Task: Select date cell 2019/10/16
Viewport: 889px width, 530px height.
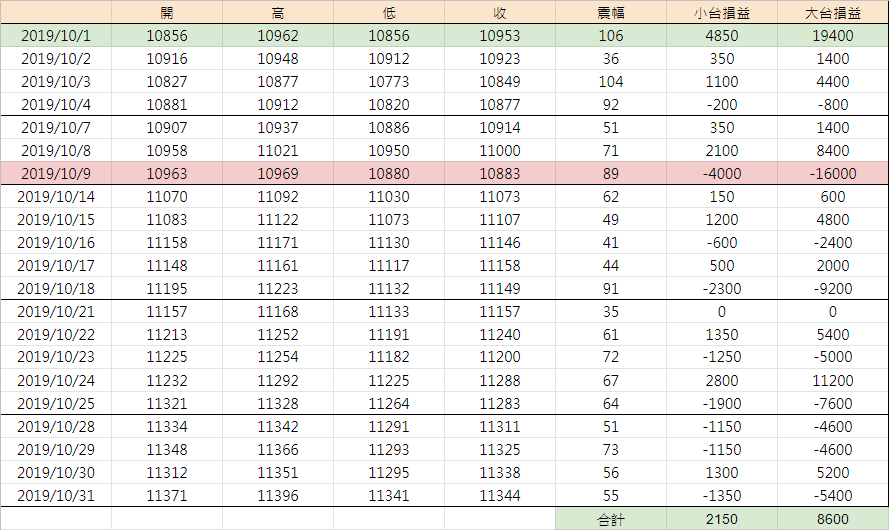Action: click(56, 243)
